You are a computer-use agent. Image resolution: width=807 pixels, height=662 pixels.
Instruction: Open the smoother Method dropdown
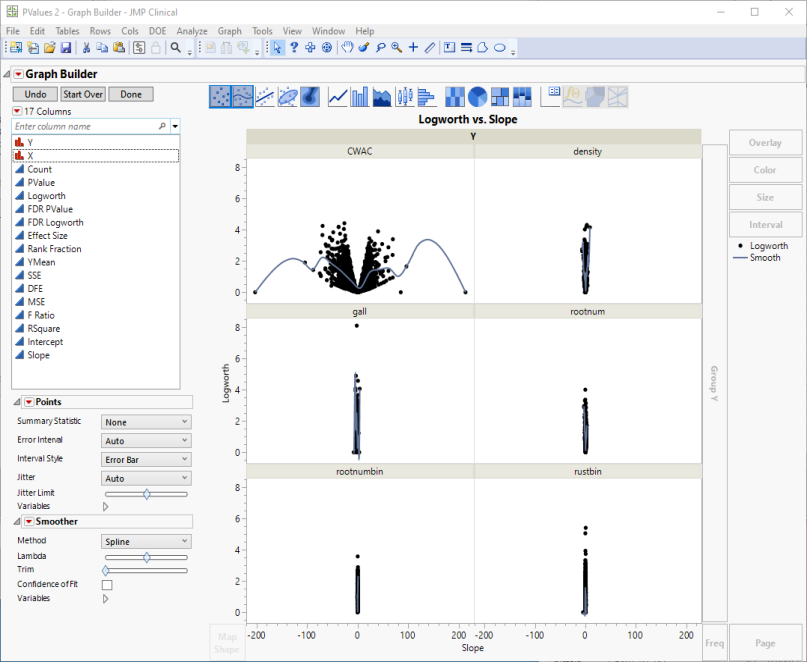tap(146, 541)
